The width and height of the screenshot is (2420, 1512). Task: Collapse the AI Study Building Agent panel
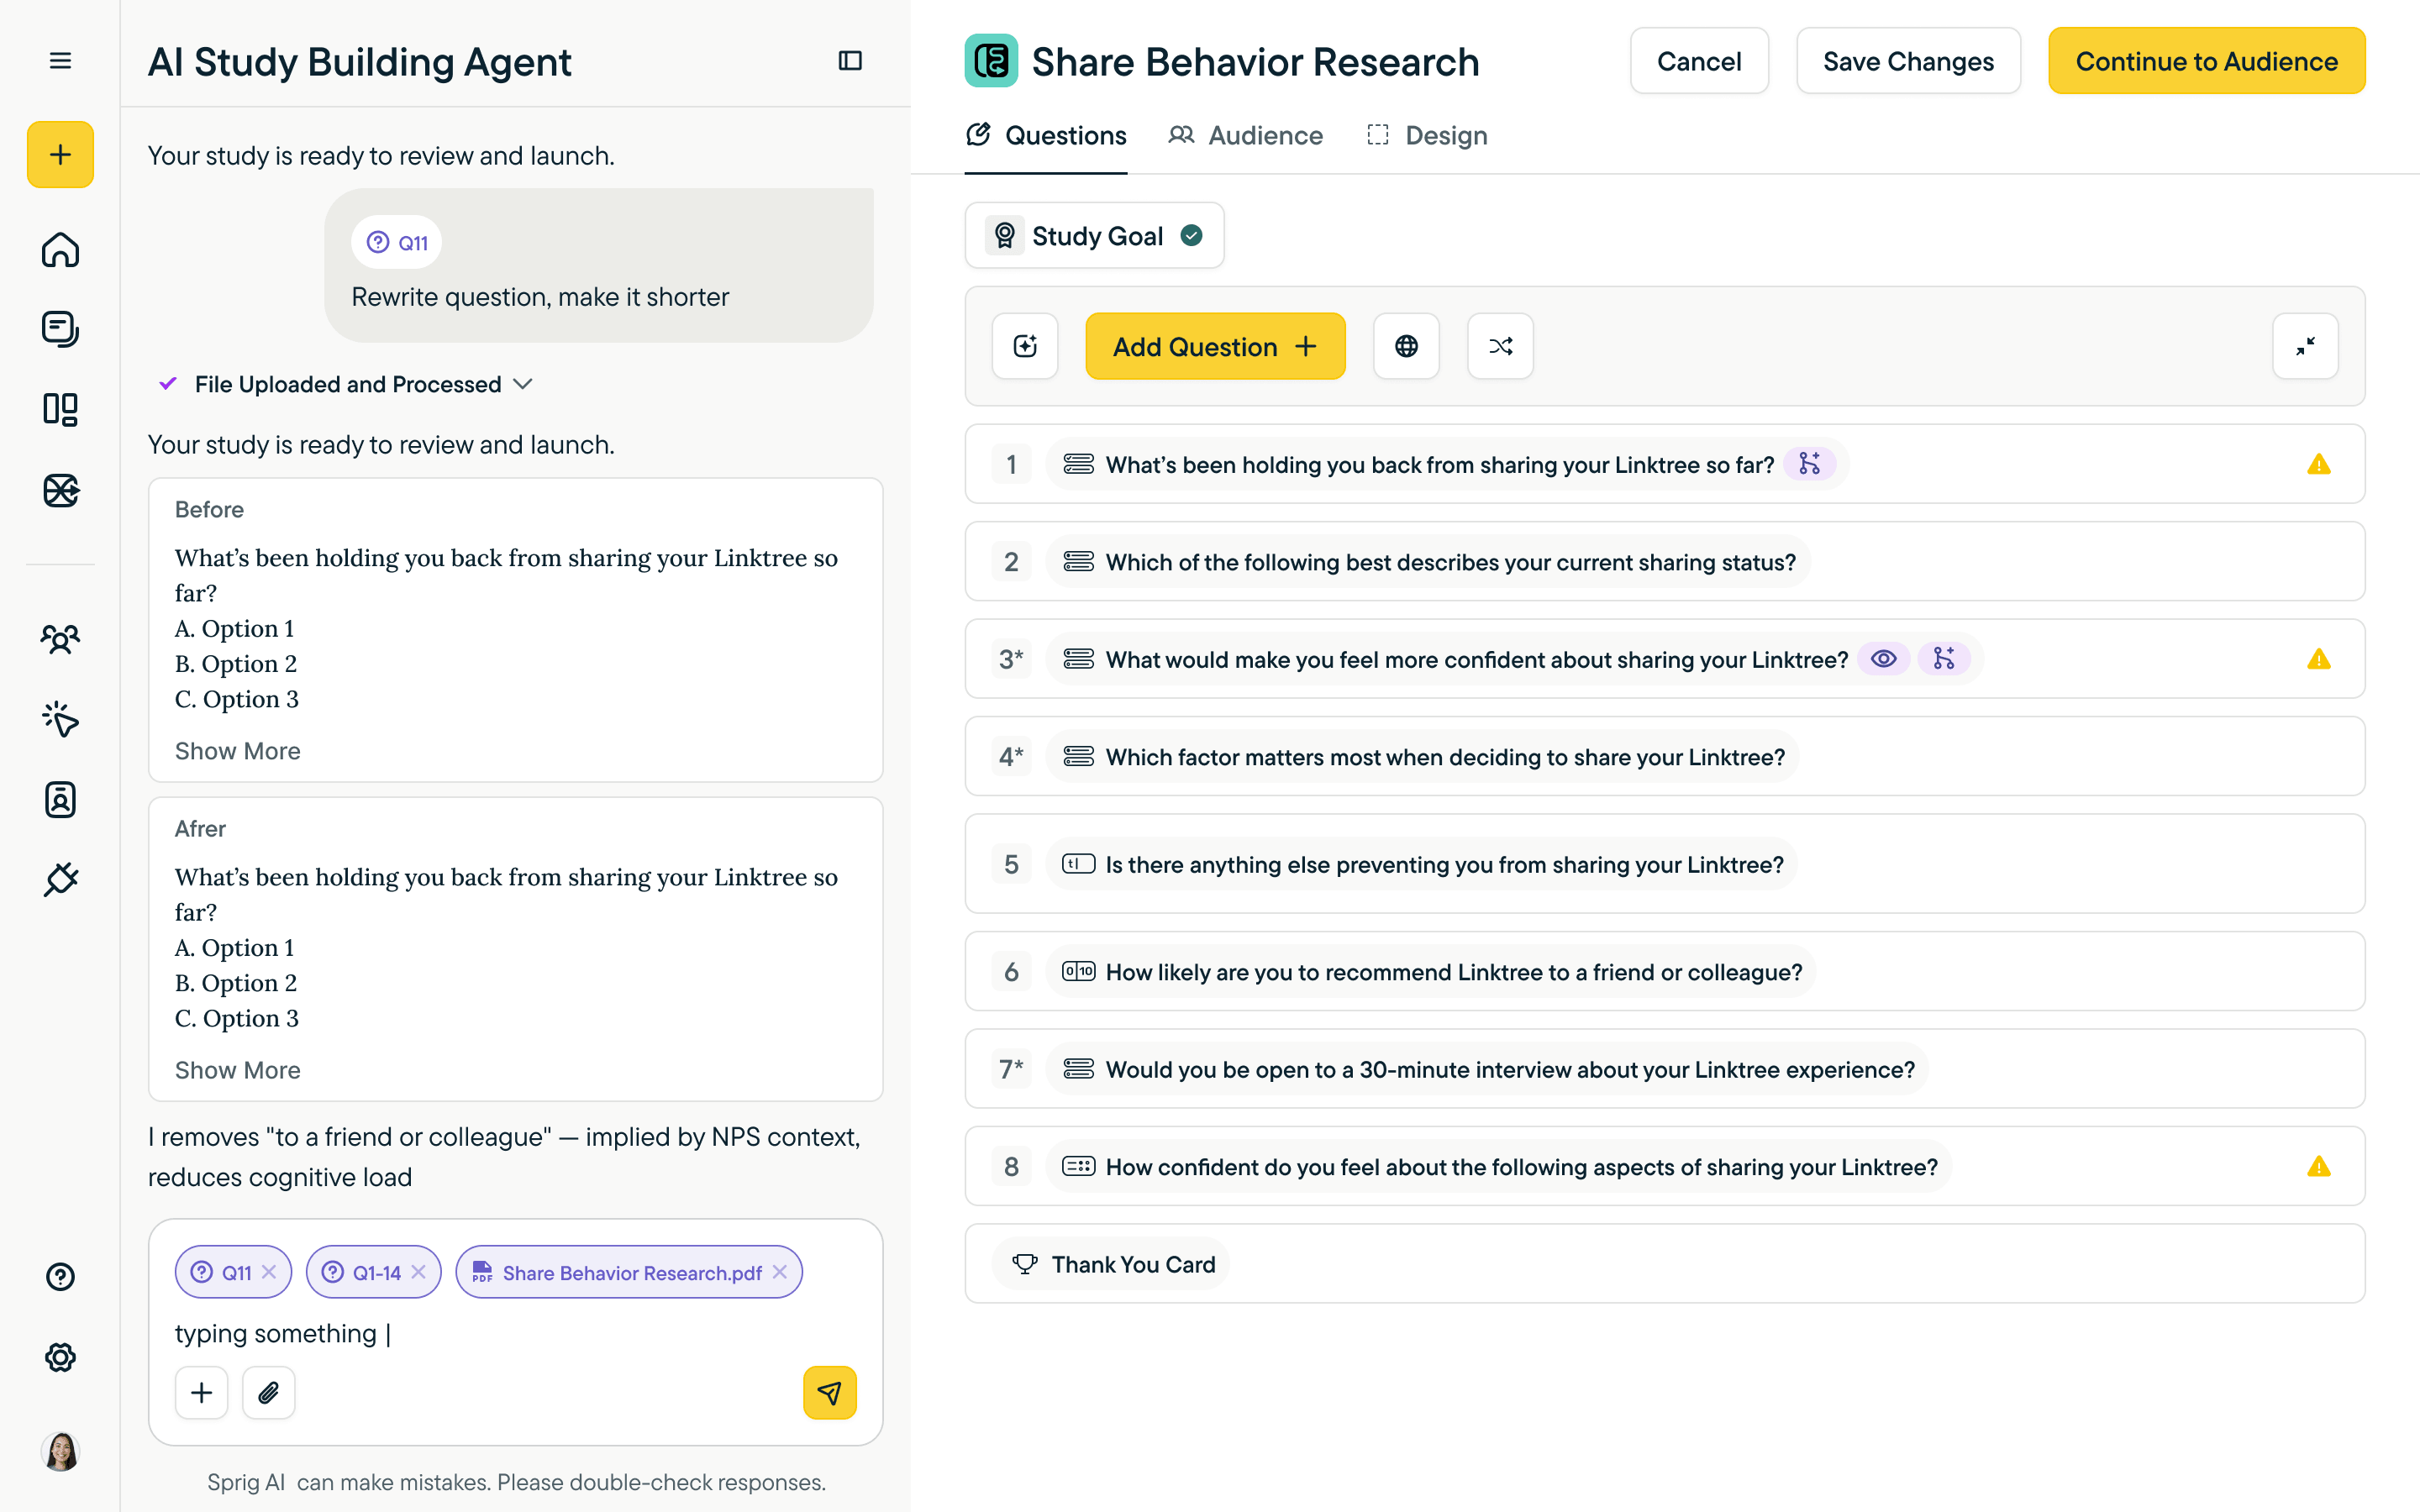click(850, 61)
